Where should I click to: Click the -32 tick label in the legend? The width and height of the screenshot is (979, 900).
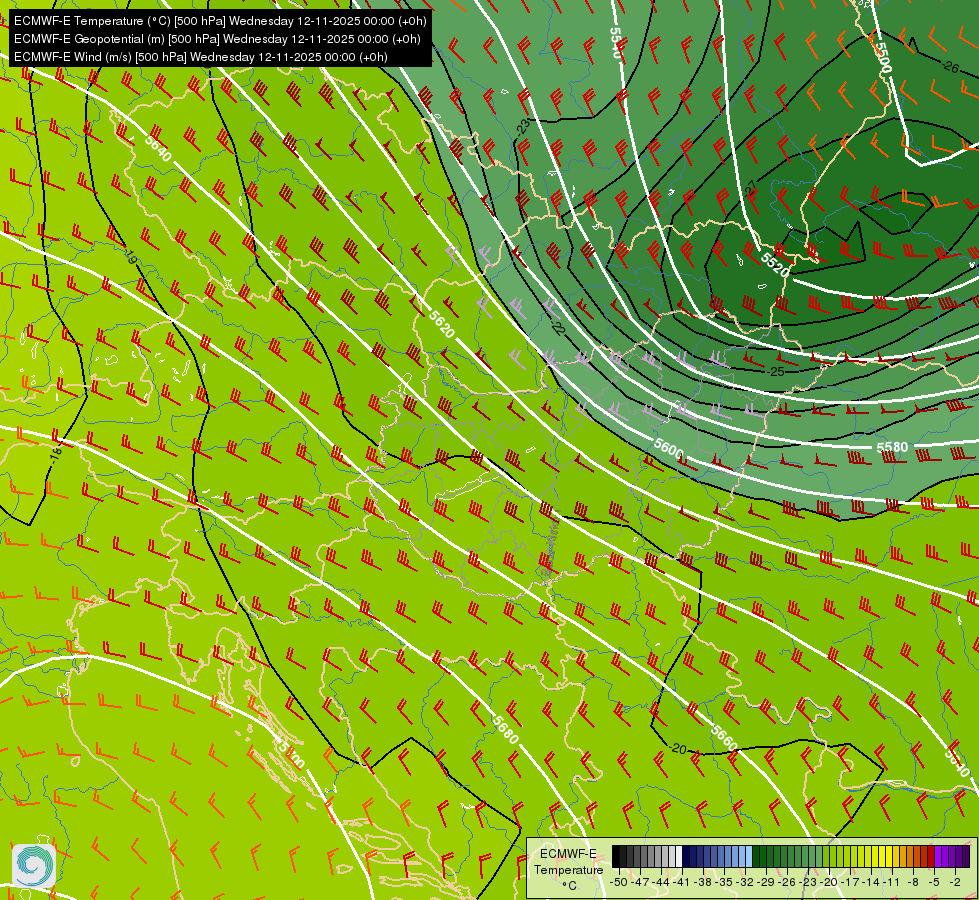pyautogui.click(x=745, y=882)
